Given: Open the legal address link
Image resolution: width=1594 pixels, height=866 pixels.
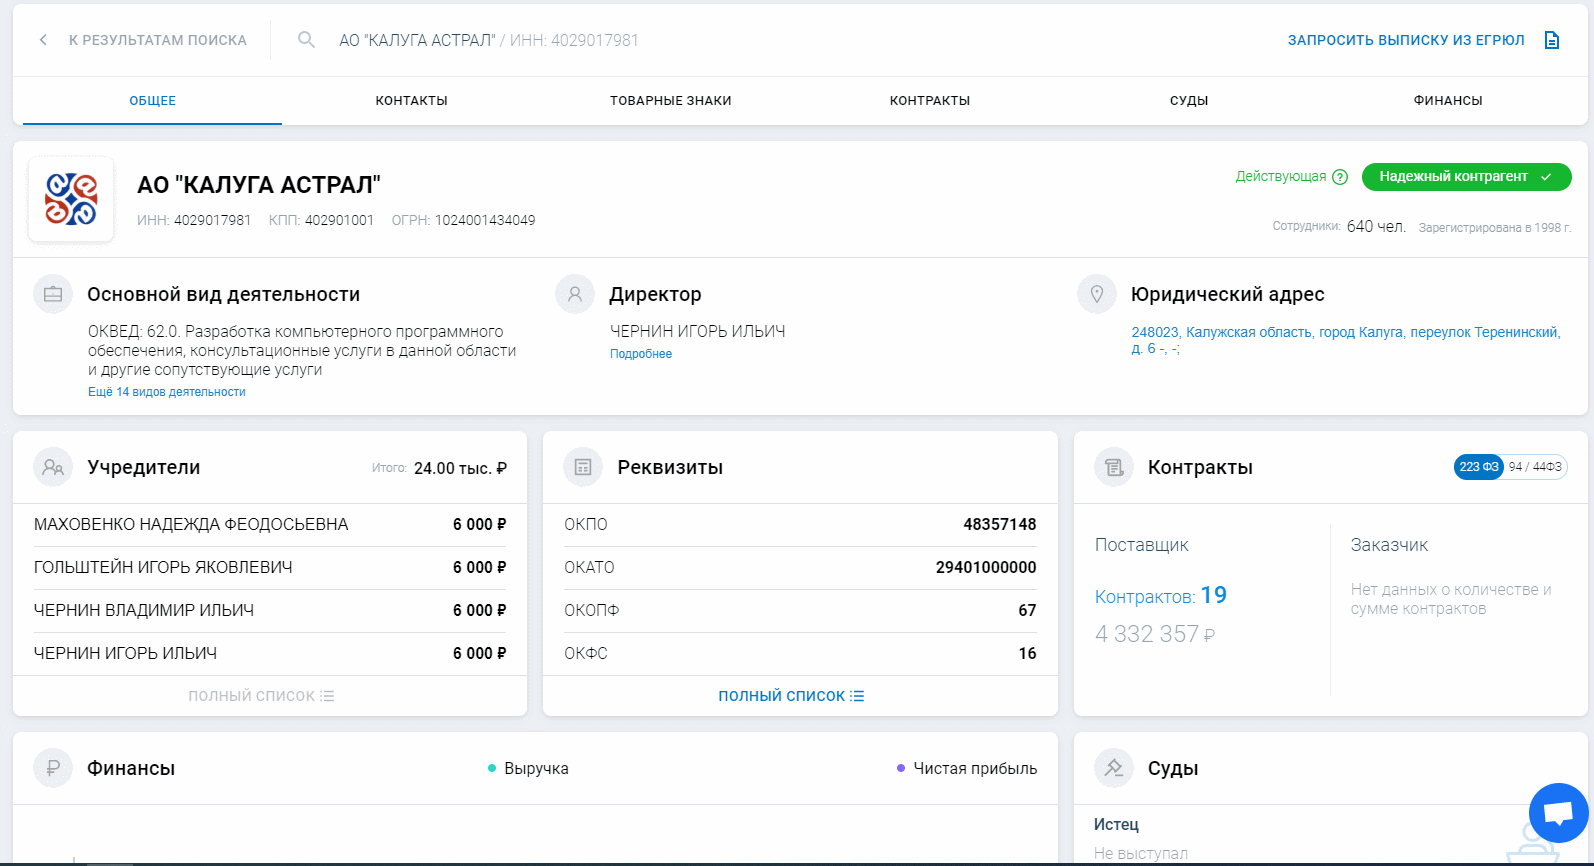Looking at the screenshot, I should point(1345,340).
